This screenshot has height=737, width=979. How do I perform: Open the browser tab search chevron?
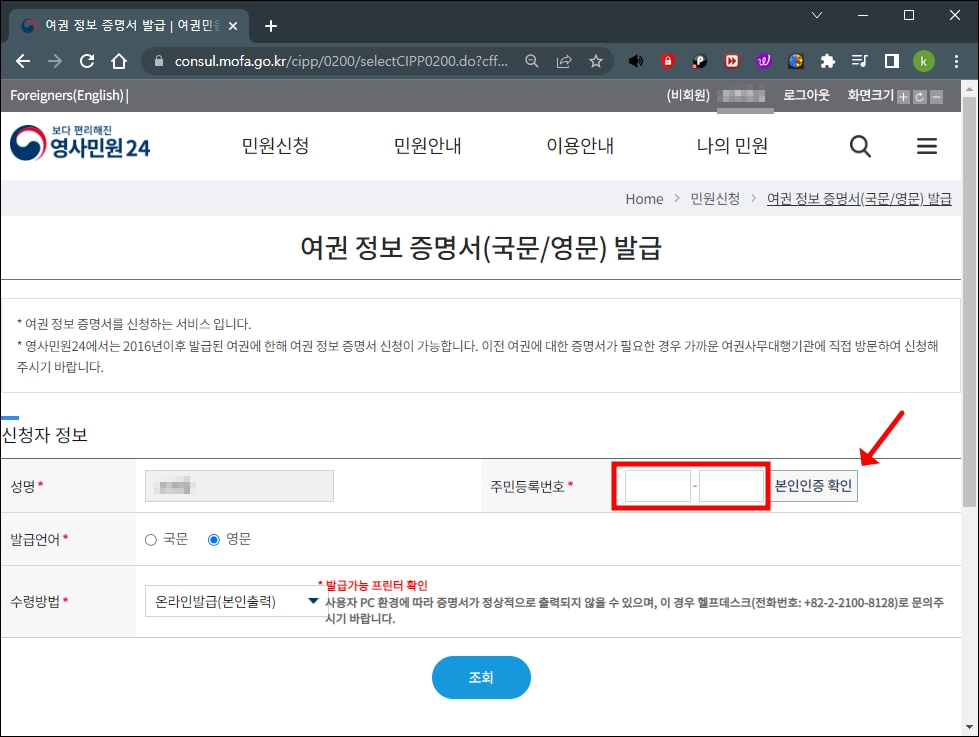(817, 16)
